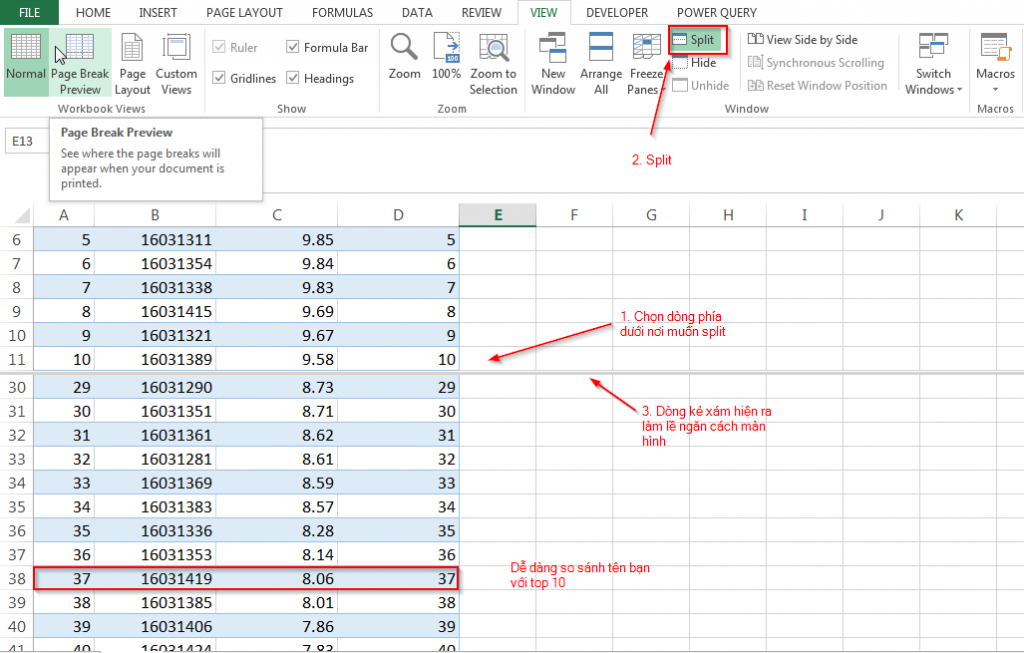Switch to Normal view
Image resolution: width=1024 pixels, height=653 pixels.
pos(25,60)
